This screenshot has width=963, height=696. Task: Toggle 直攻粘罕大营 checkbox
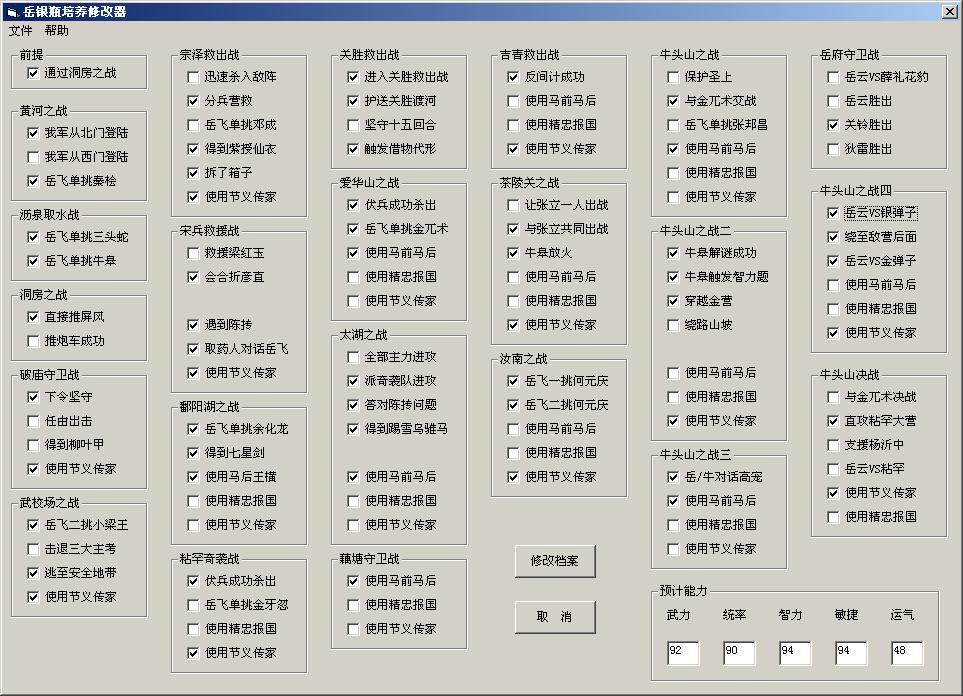point(833,421)
